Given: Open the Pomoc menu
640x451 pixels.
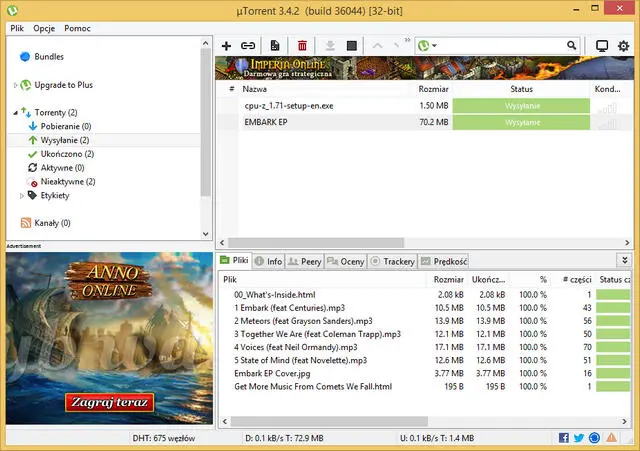Looking at the screenshot, I should [77, 28].
